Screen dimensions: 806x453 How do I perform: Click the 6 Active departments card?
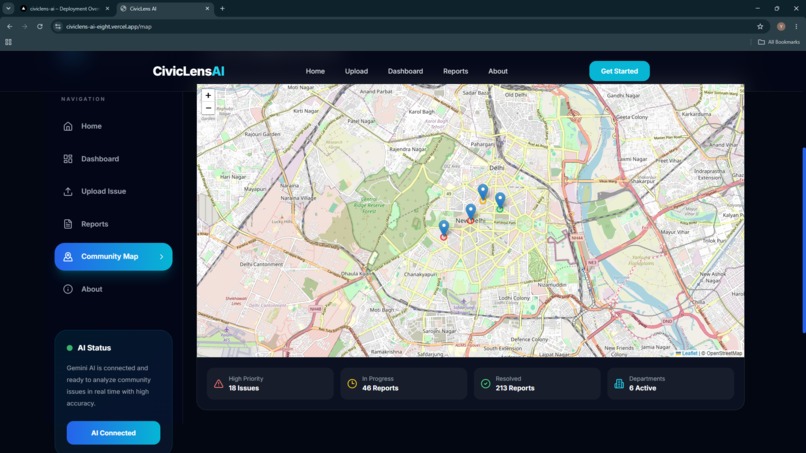pyautogui.click(x=670, y=384)
